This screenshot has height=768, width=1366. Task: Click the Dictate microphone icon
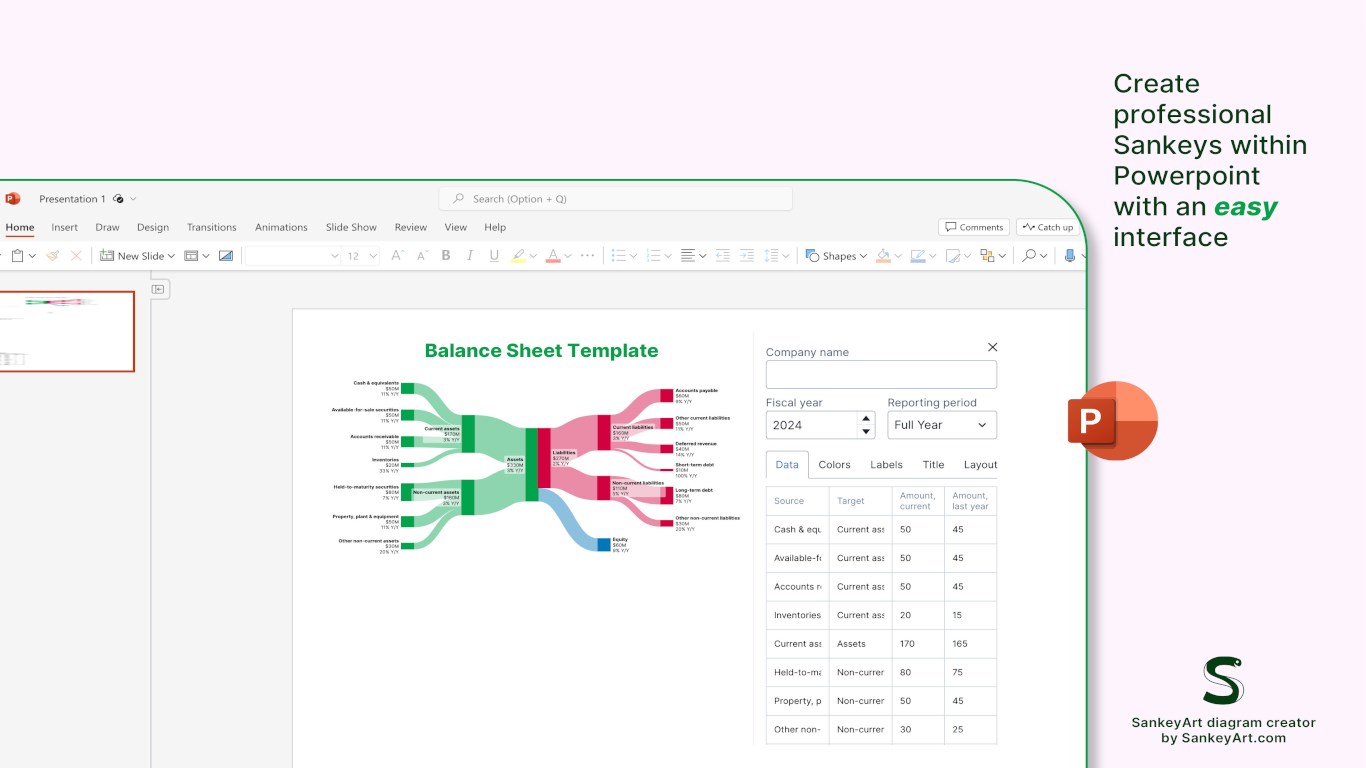click(1069, 256)
